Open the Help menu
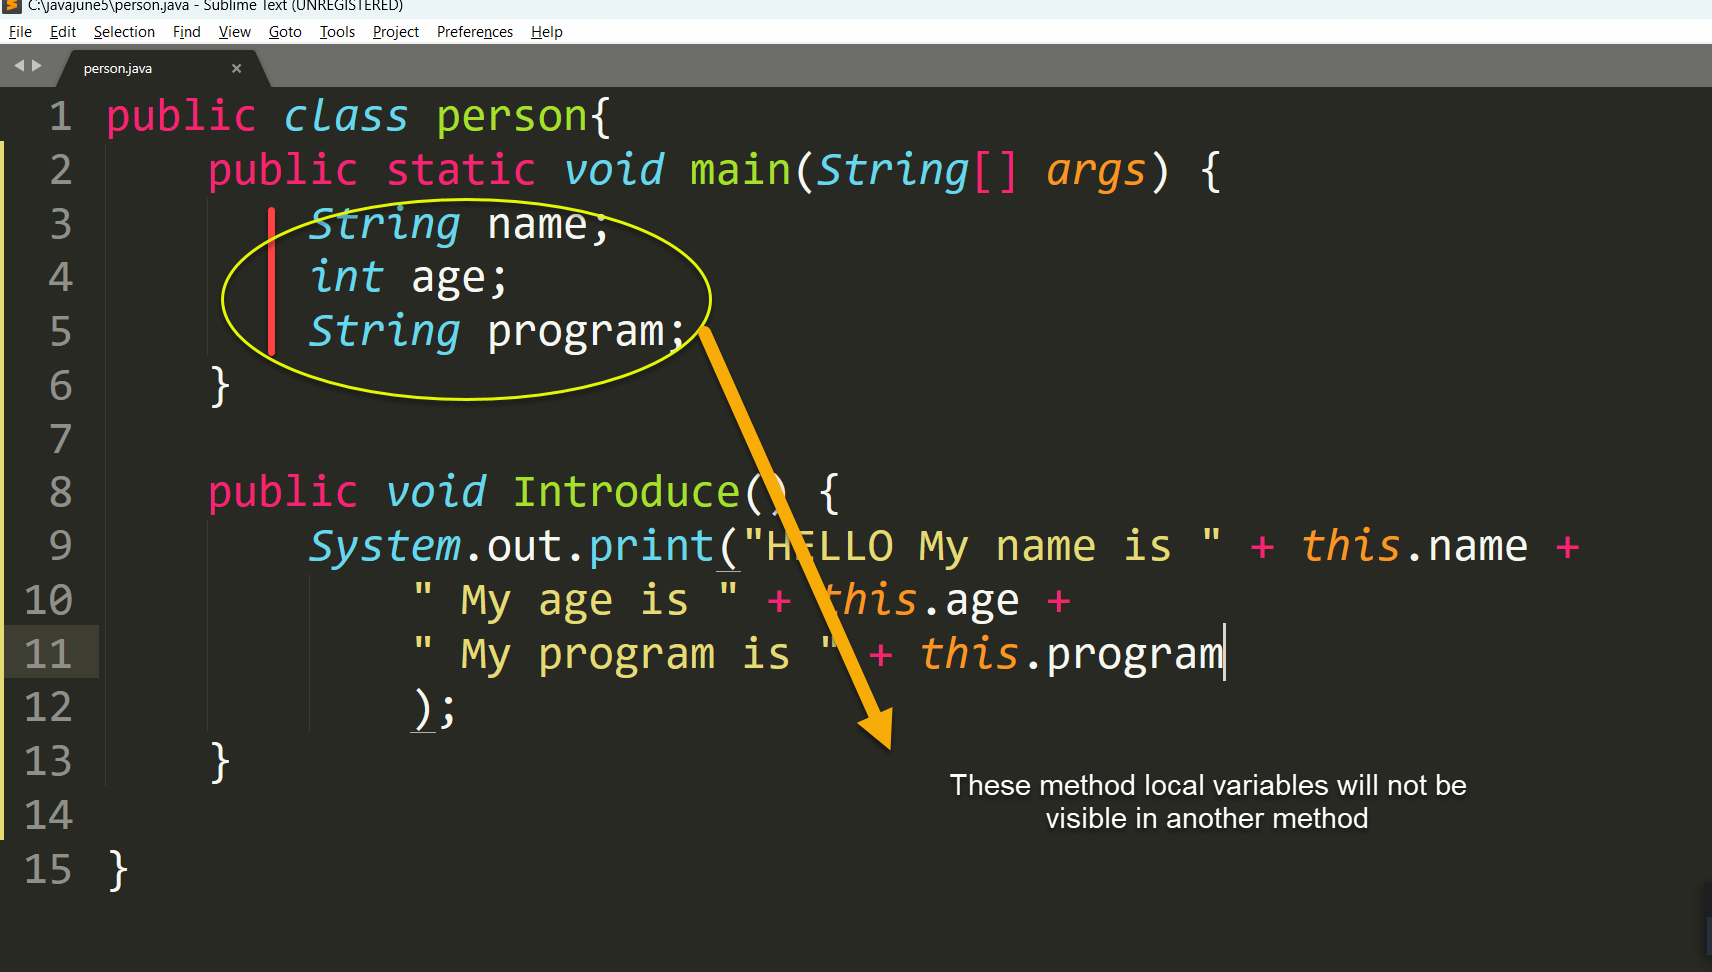 [547, 32]
